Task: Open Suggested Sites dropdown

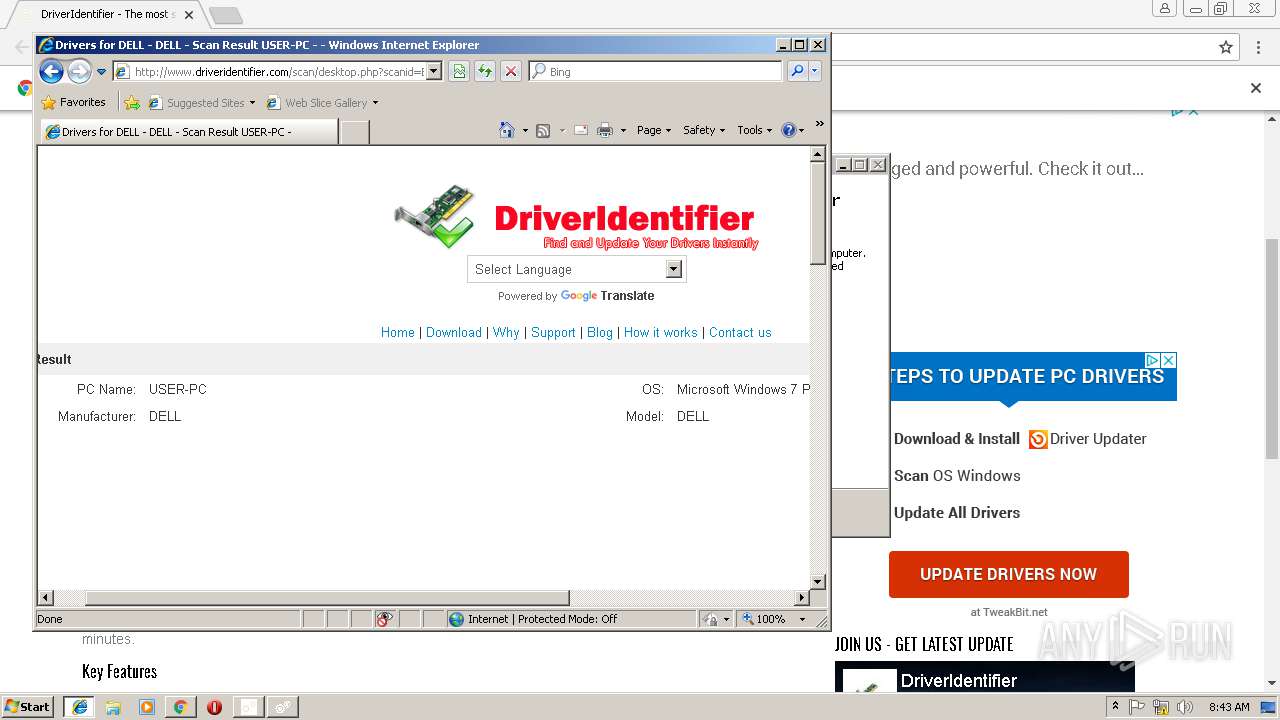Action: click(202, 102)
